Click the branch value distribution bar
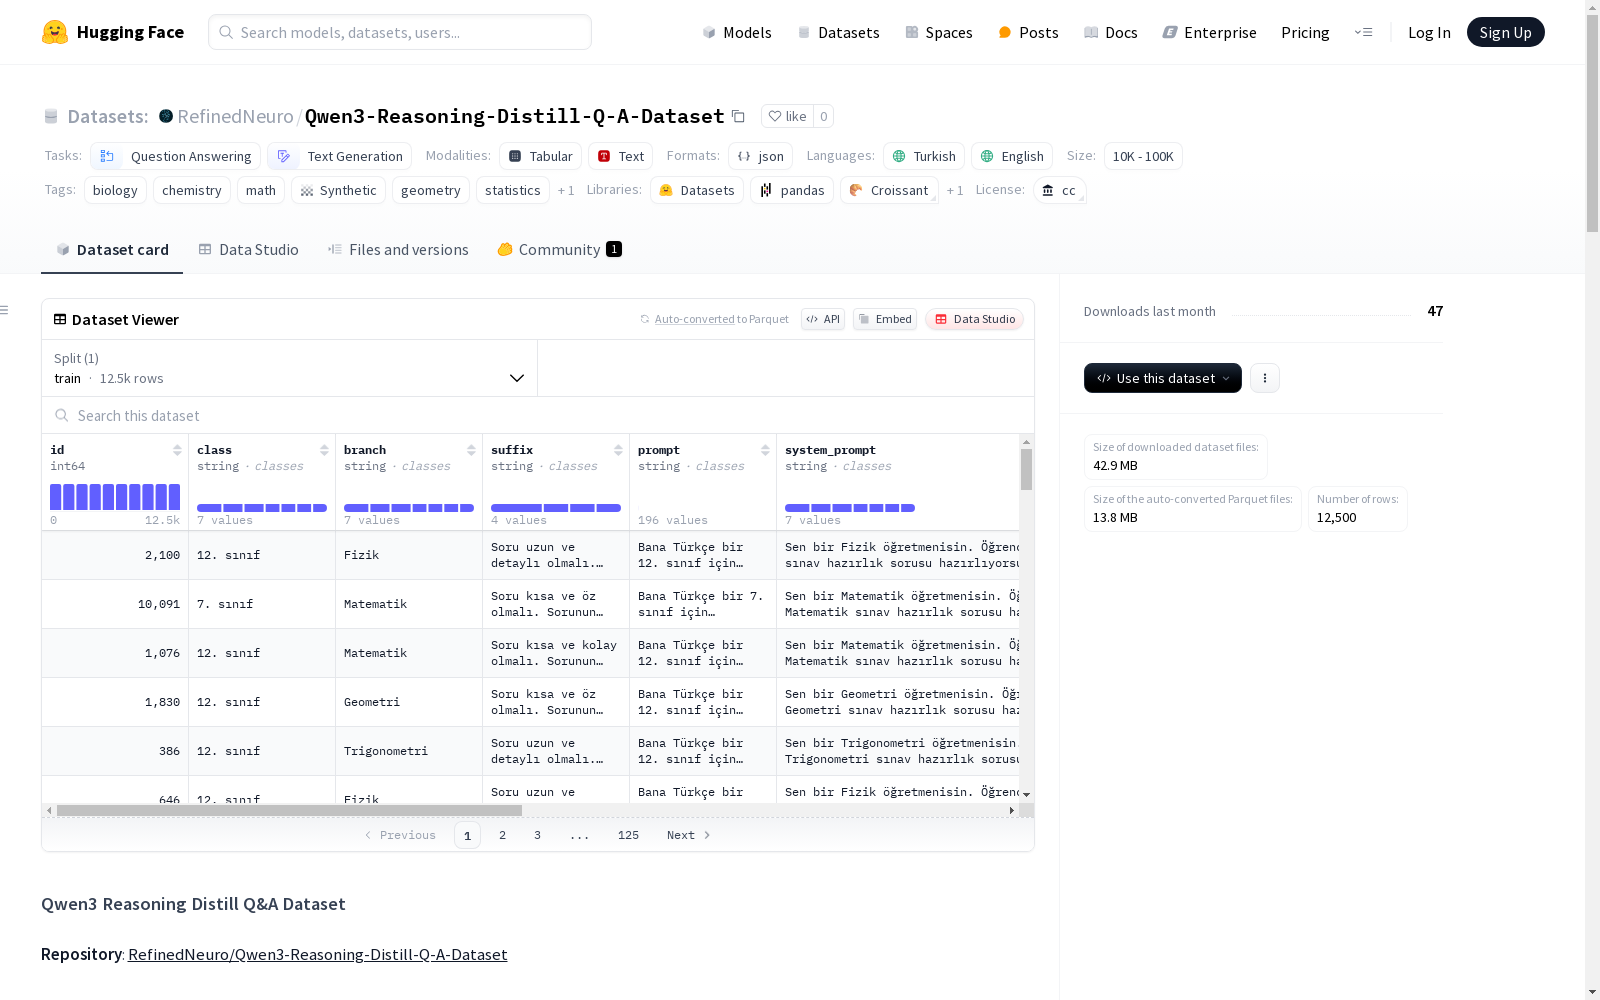This screenshot has height=1000, width=1600. (x=409, y=508)
